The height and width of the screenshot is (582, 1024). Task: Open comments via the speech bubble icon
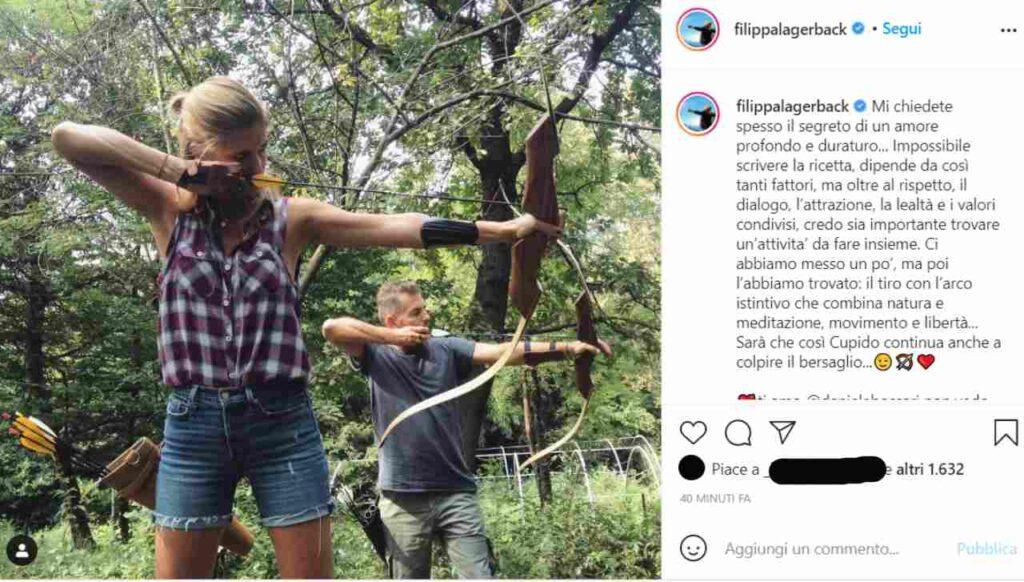click(x=738, y=432)
